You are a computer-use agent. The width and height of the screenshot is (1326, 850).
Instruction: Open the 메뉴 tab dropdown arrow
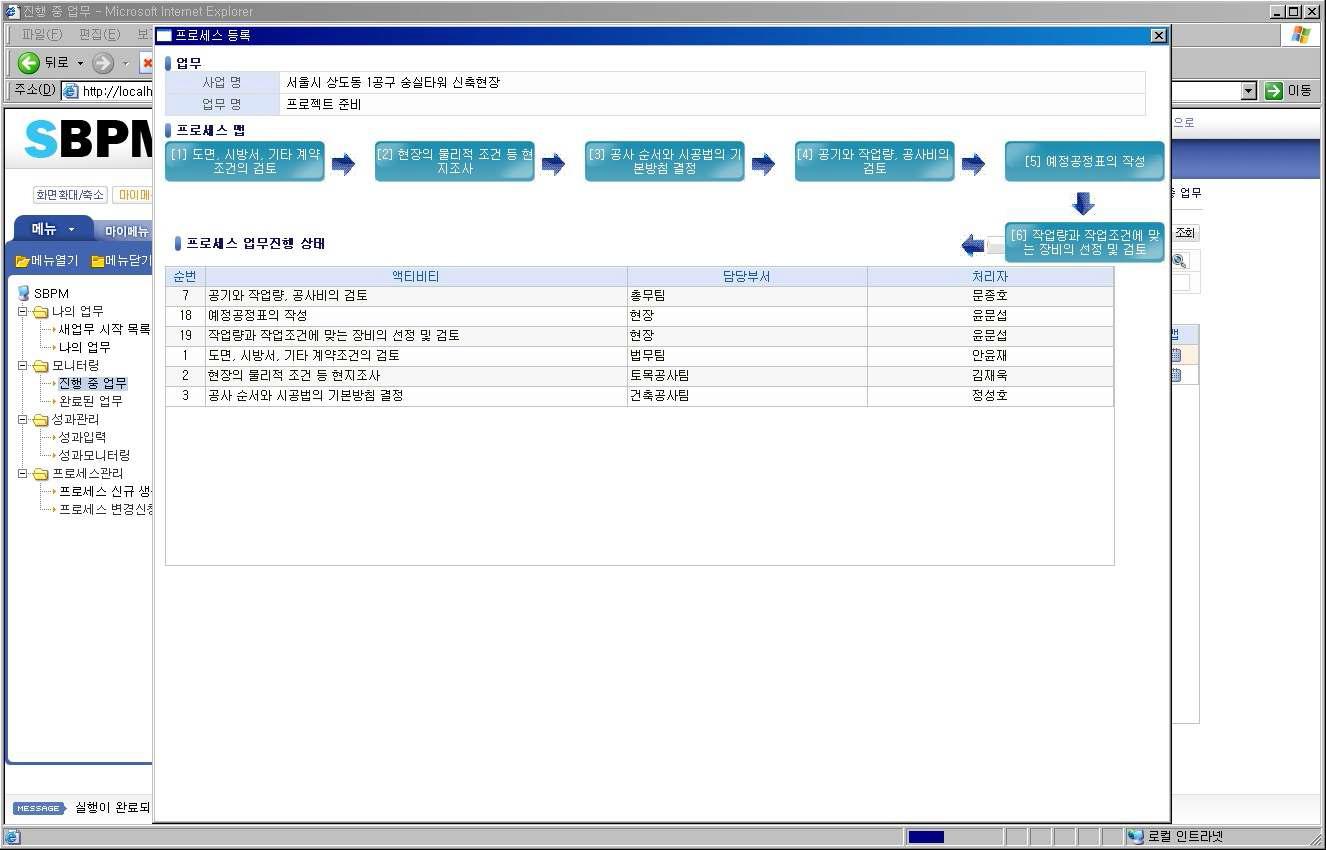point(72,230)
